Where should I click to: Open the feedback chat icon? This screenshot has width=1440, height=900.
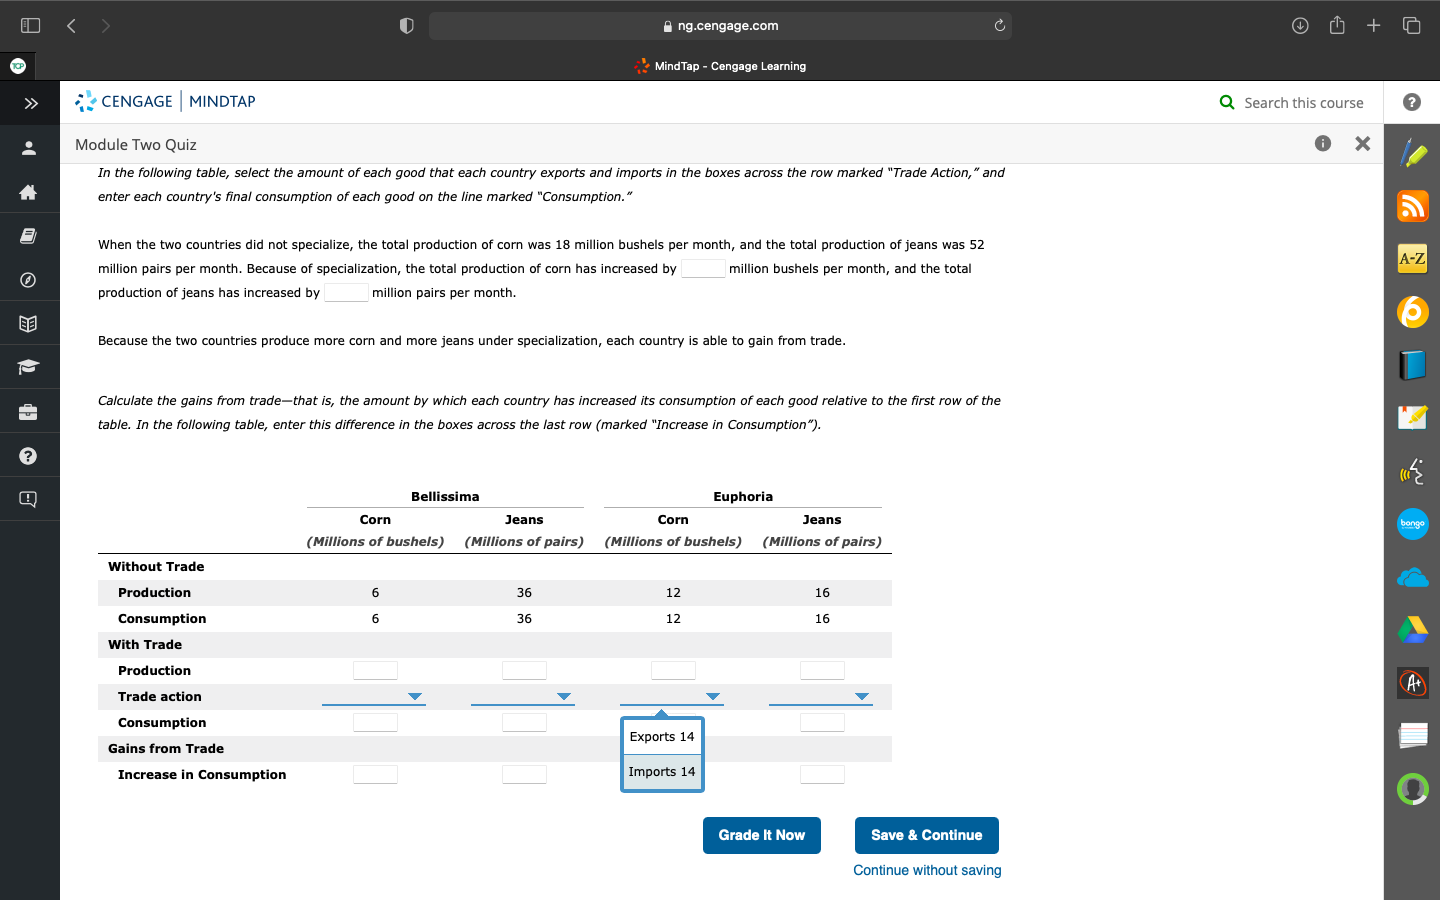pyautogui.click(x=28, y=499)
